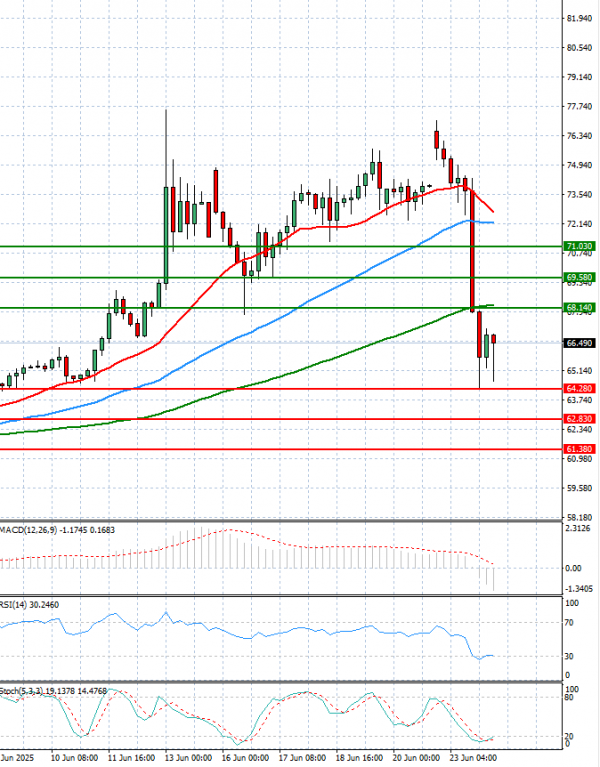The height and width of the screenshot is (767, 600).
Task: Click the current price 66.490 label
Action: 579,343
